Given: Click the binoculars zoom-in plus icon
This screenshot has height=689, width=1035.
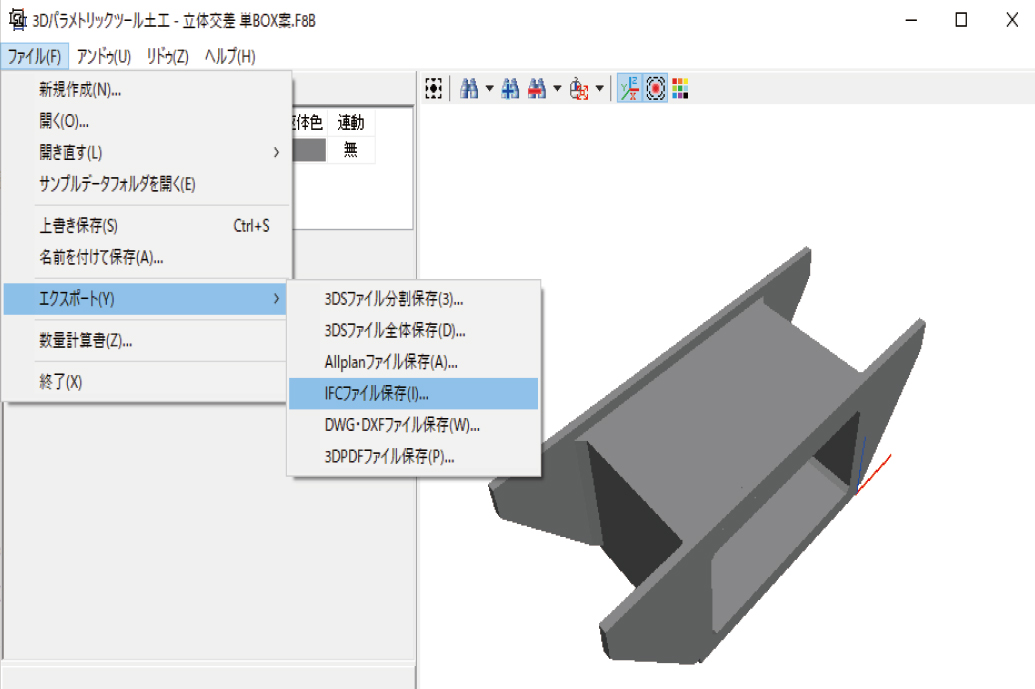Looking at the screenshot, I should point(510,88).
